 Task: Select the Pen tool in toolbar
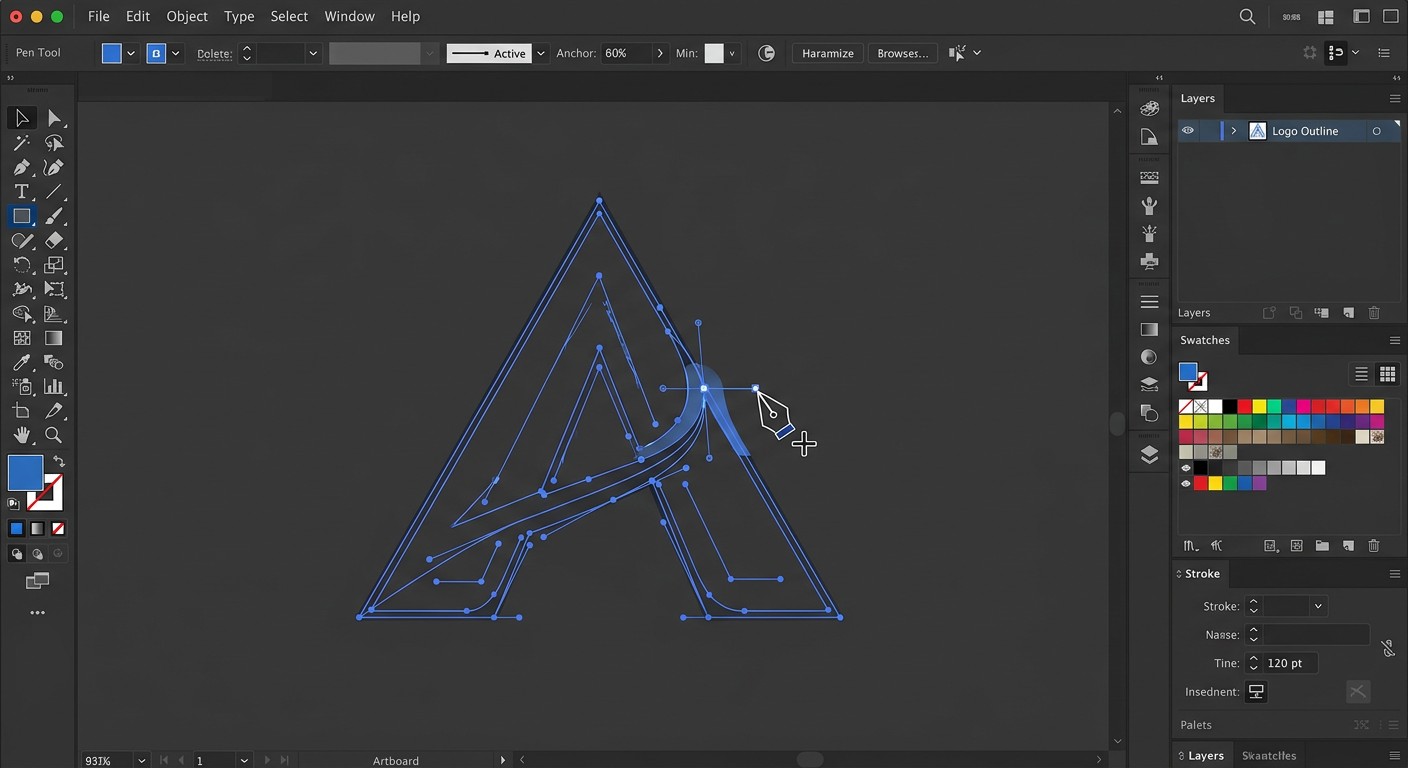(x=21, y=167)
